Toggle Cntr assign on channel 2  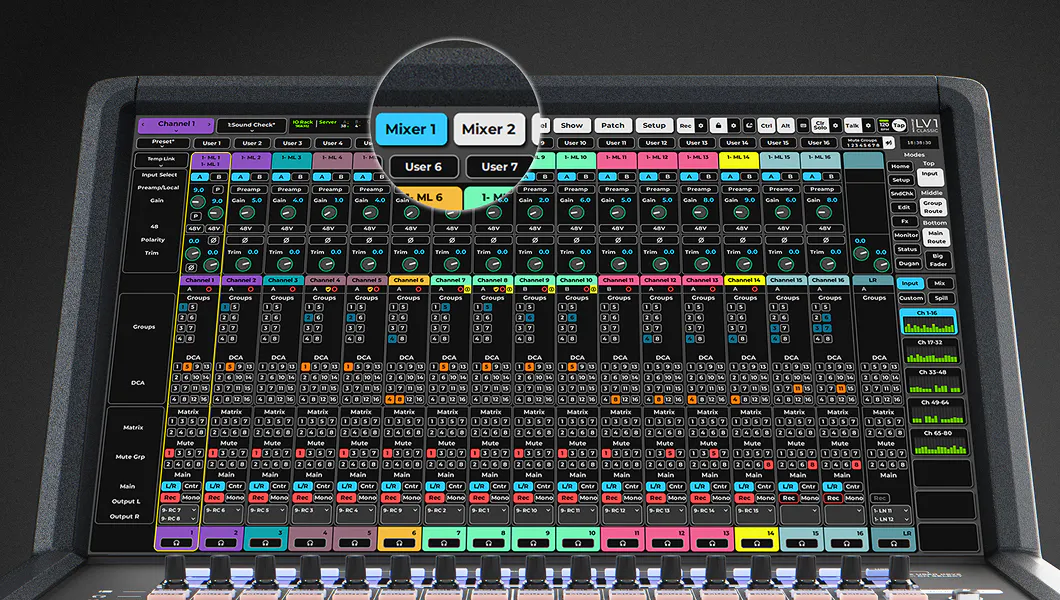235,486
